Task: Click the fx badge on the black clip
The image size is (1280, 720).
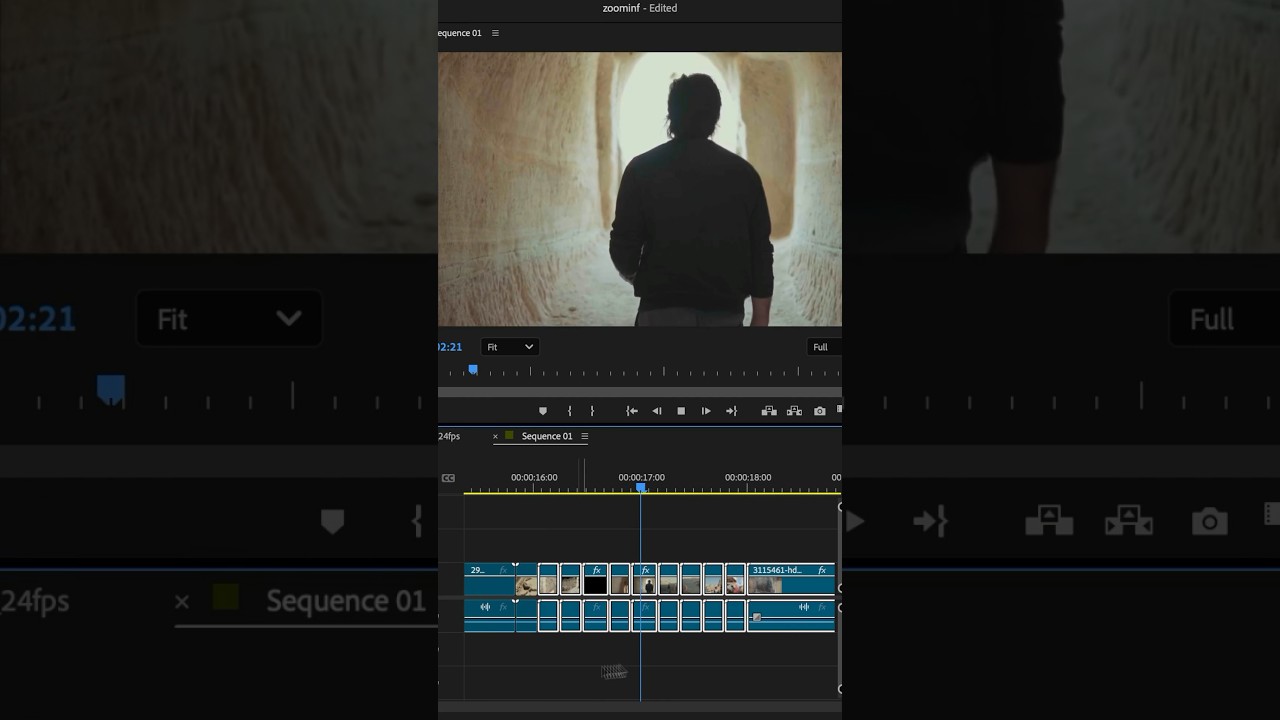Action: [597, 570]
